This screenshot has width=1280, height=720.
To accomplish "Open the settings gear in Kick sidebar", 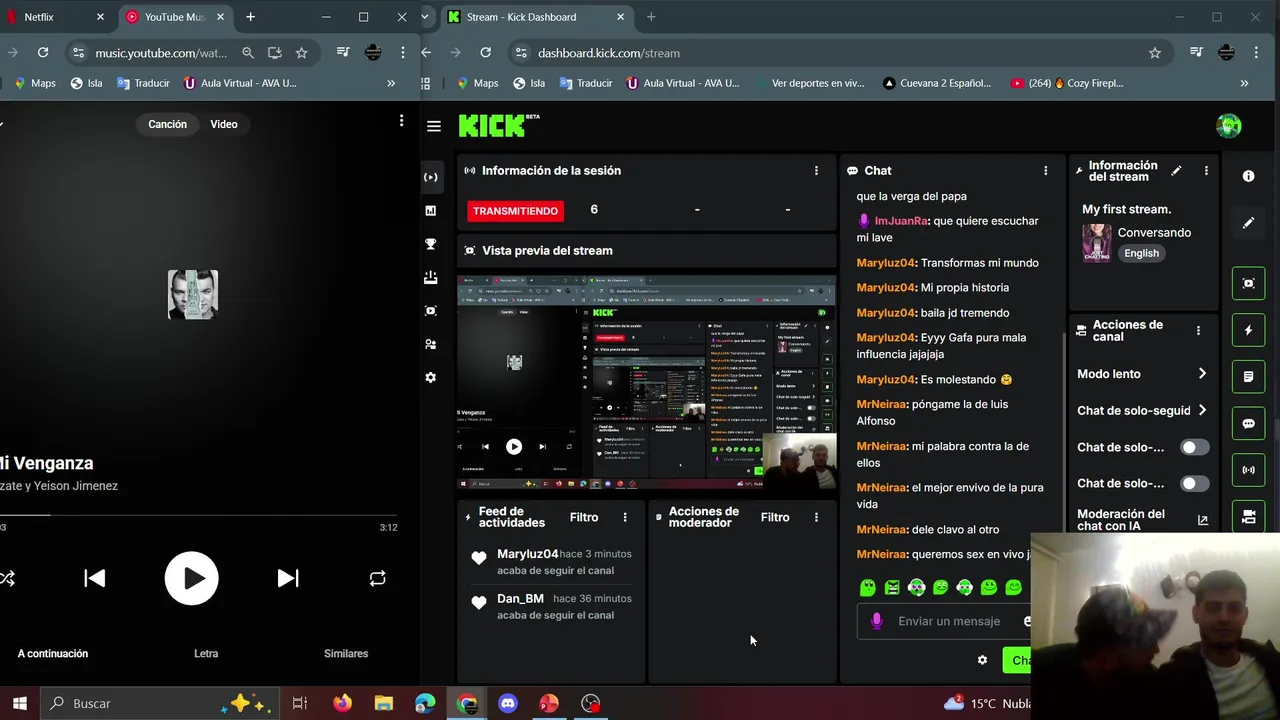I will [430, 378].
